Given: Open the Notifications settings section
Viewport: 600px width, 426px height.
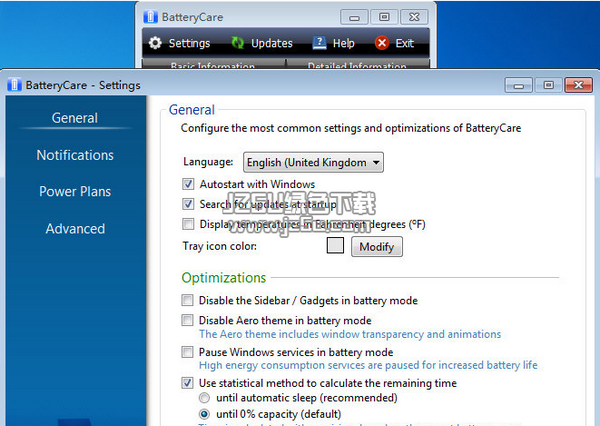Looking at the screenshot, I should [75, 155].
